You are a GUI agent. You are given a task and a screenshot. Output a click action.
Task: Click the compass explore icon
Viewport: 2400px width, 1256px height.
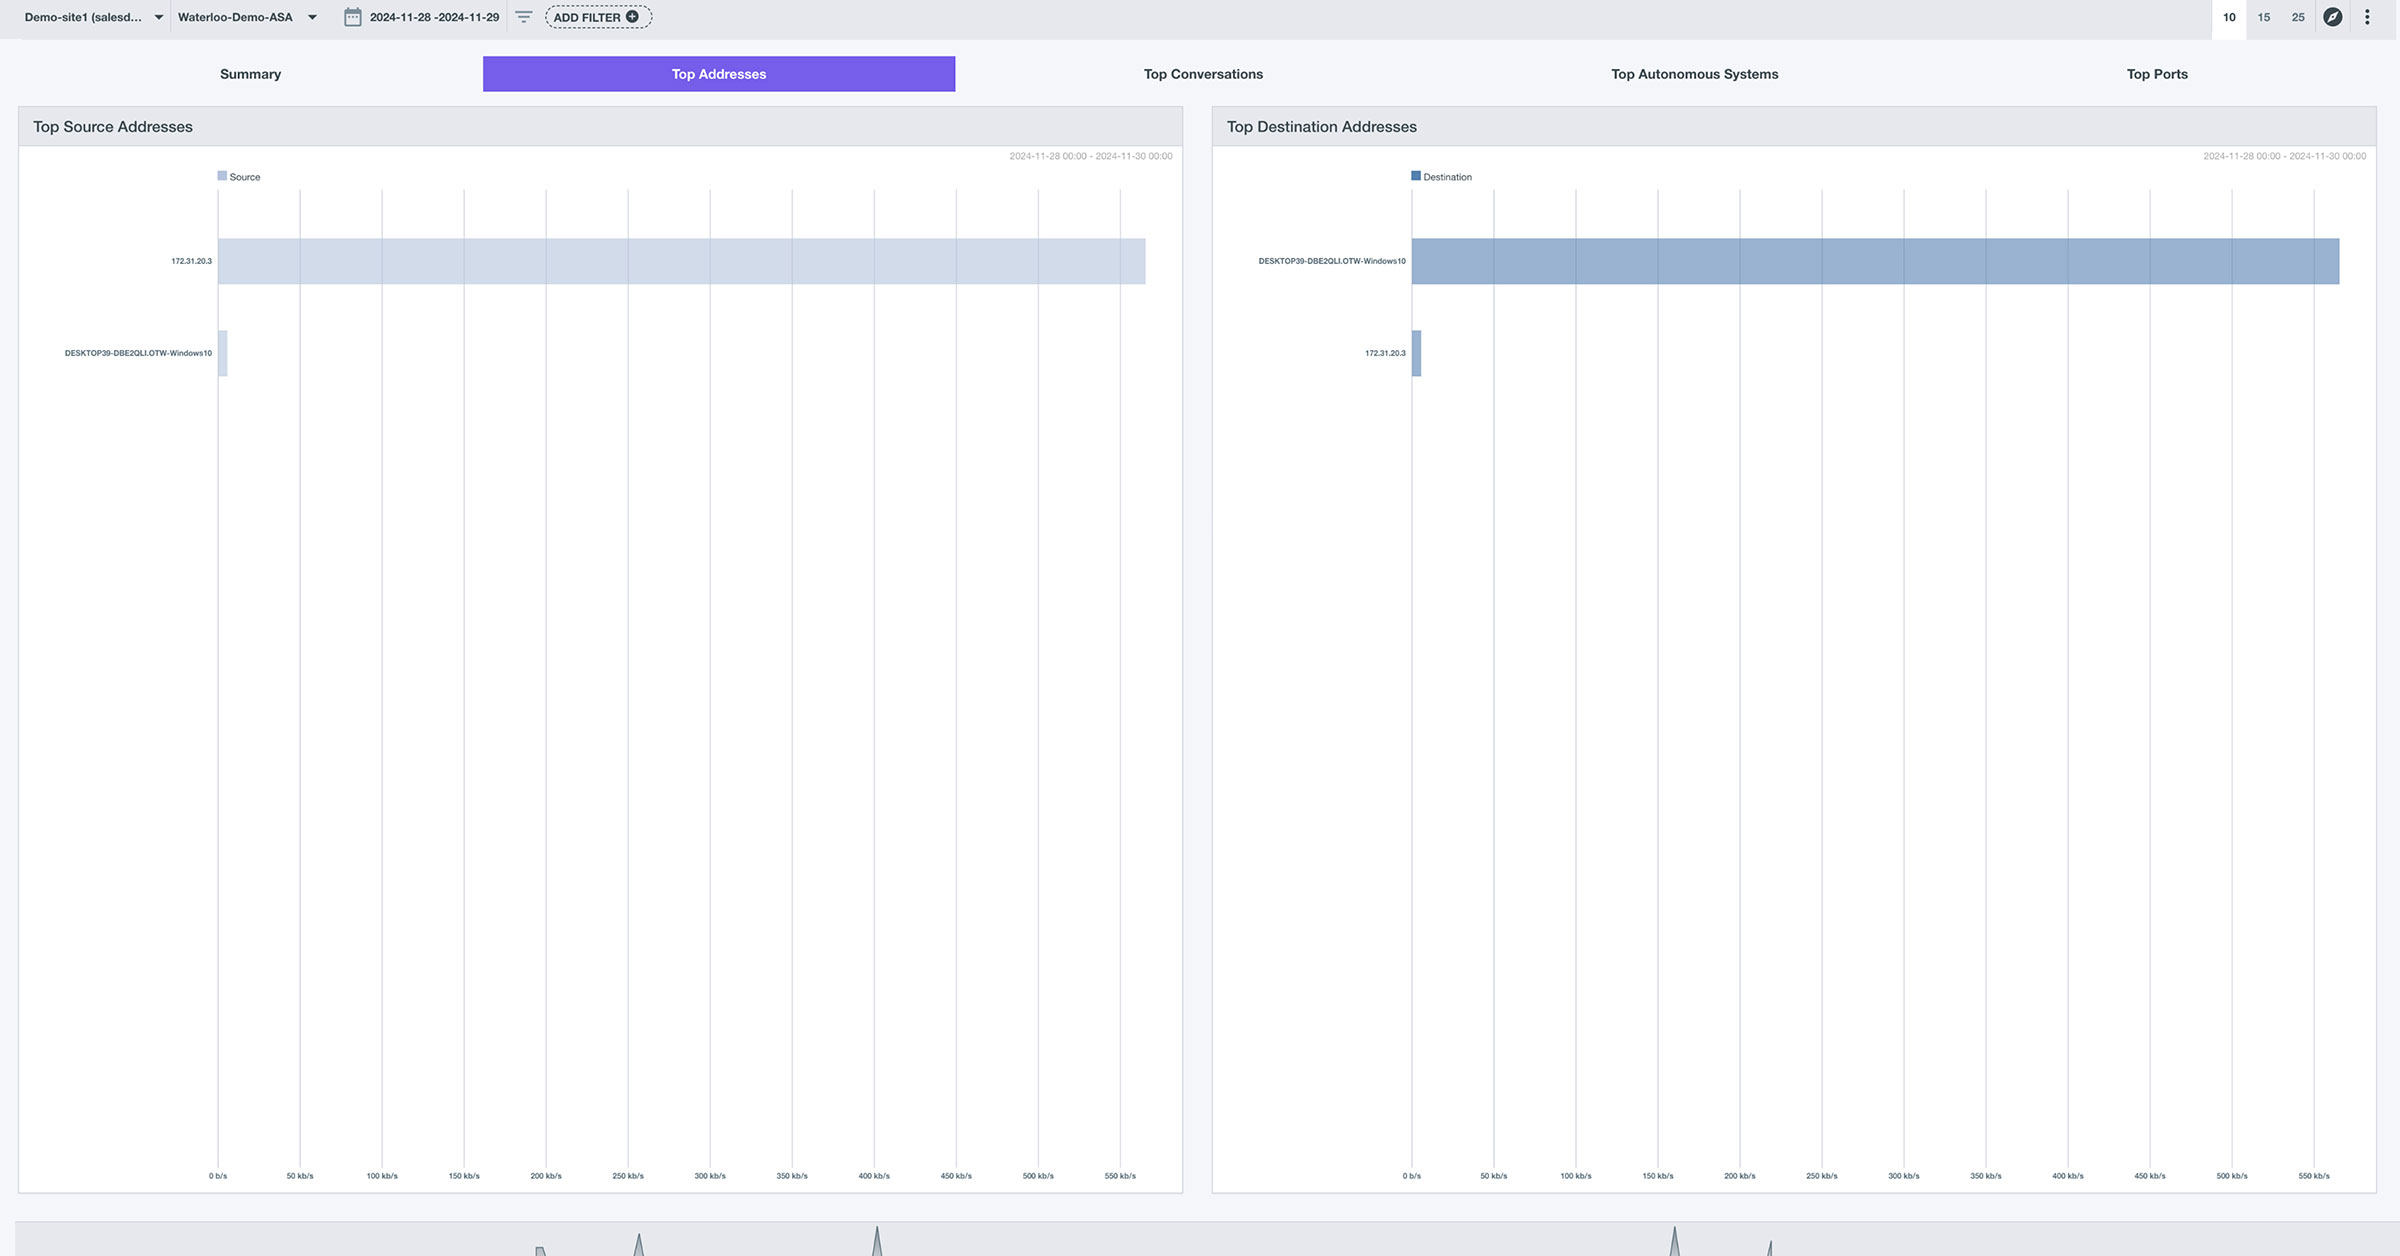click(x=2332, y=17)
